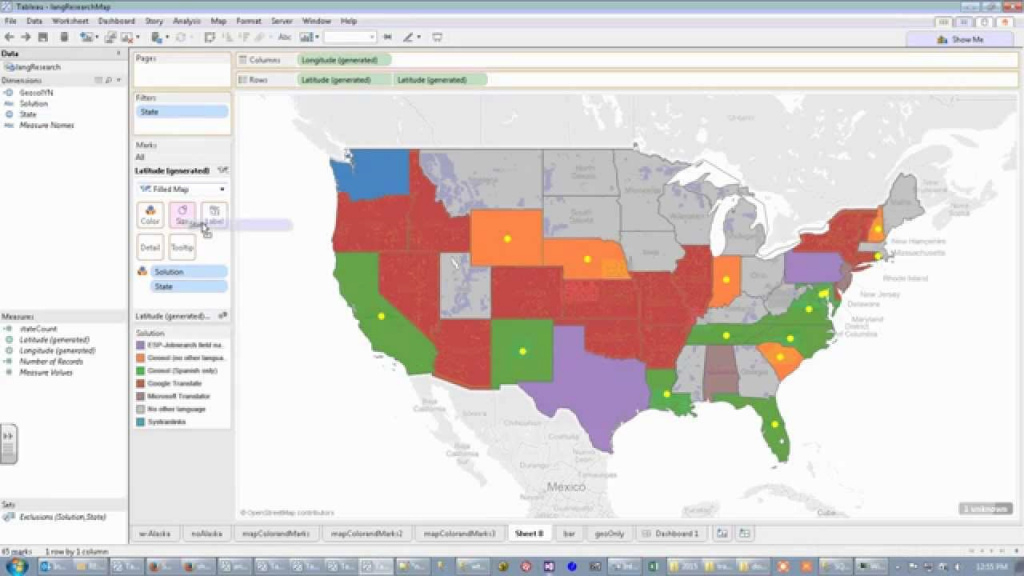1024x576 pixels.
Task: Click the Google Translate legend color swatch
Action: 140,383
